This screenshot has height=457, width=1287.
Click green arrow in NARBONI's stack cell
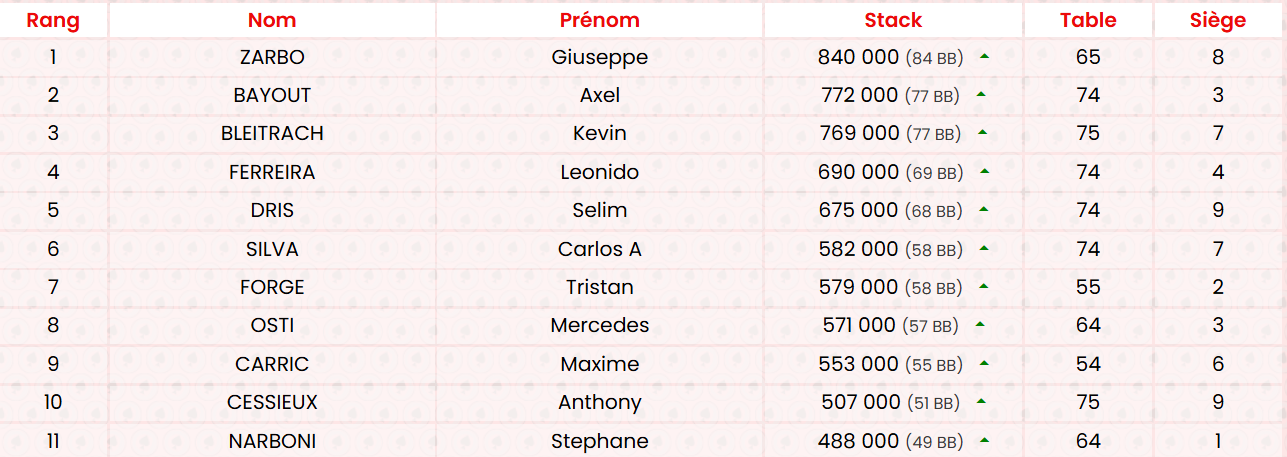coord(985,440)
